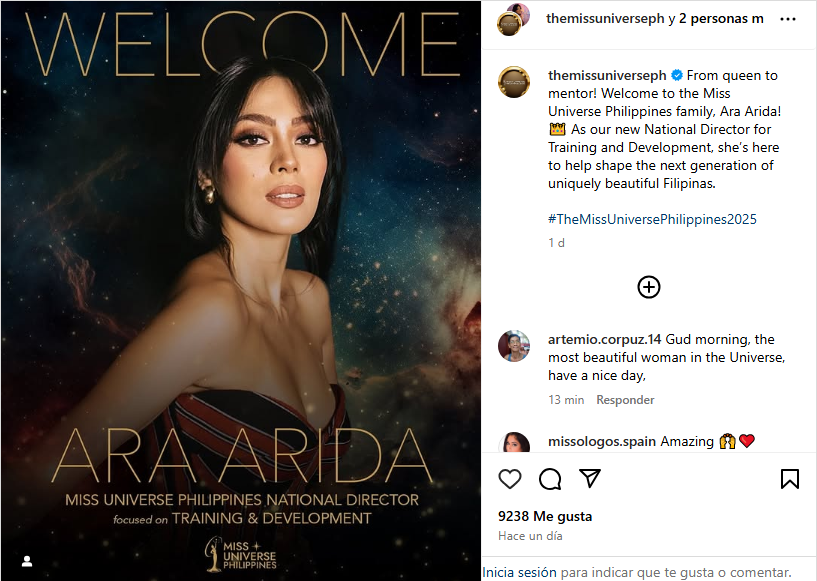Open themissuniverseph profile picture in caption

click(514, 82)
